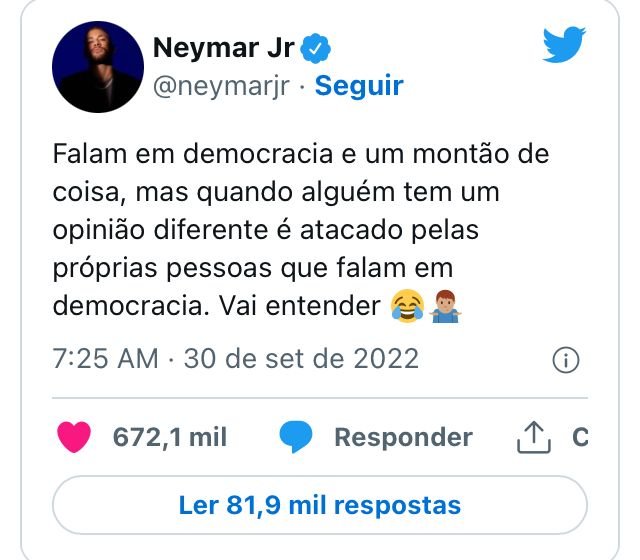Click the shrugging man emoji
The height and width of the screenshot is (560, 640).
pyautogui.click(x=445, y=306)
